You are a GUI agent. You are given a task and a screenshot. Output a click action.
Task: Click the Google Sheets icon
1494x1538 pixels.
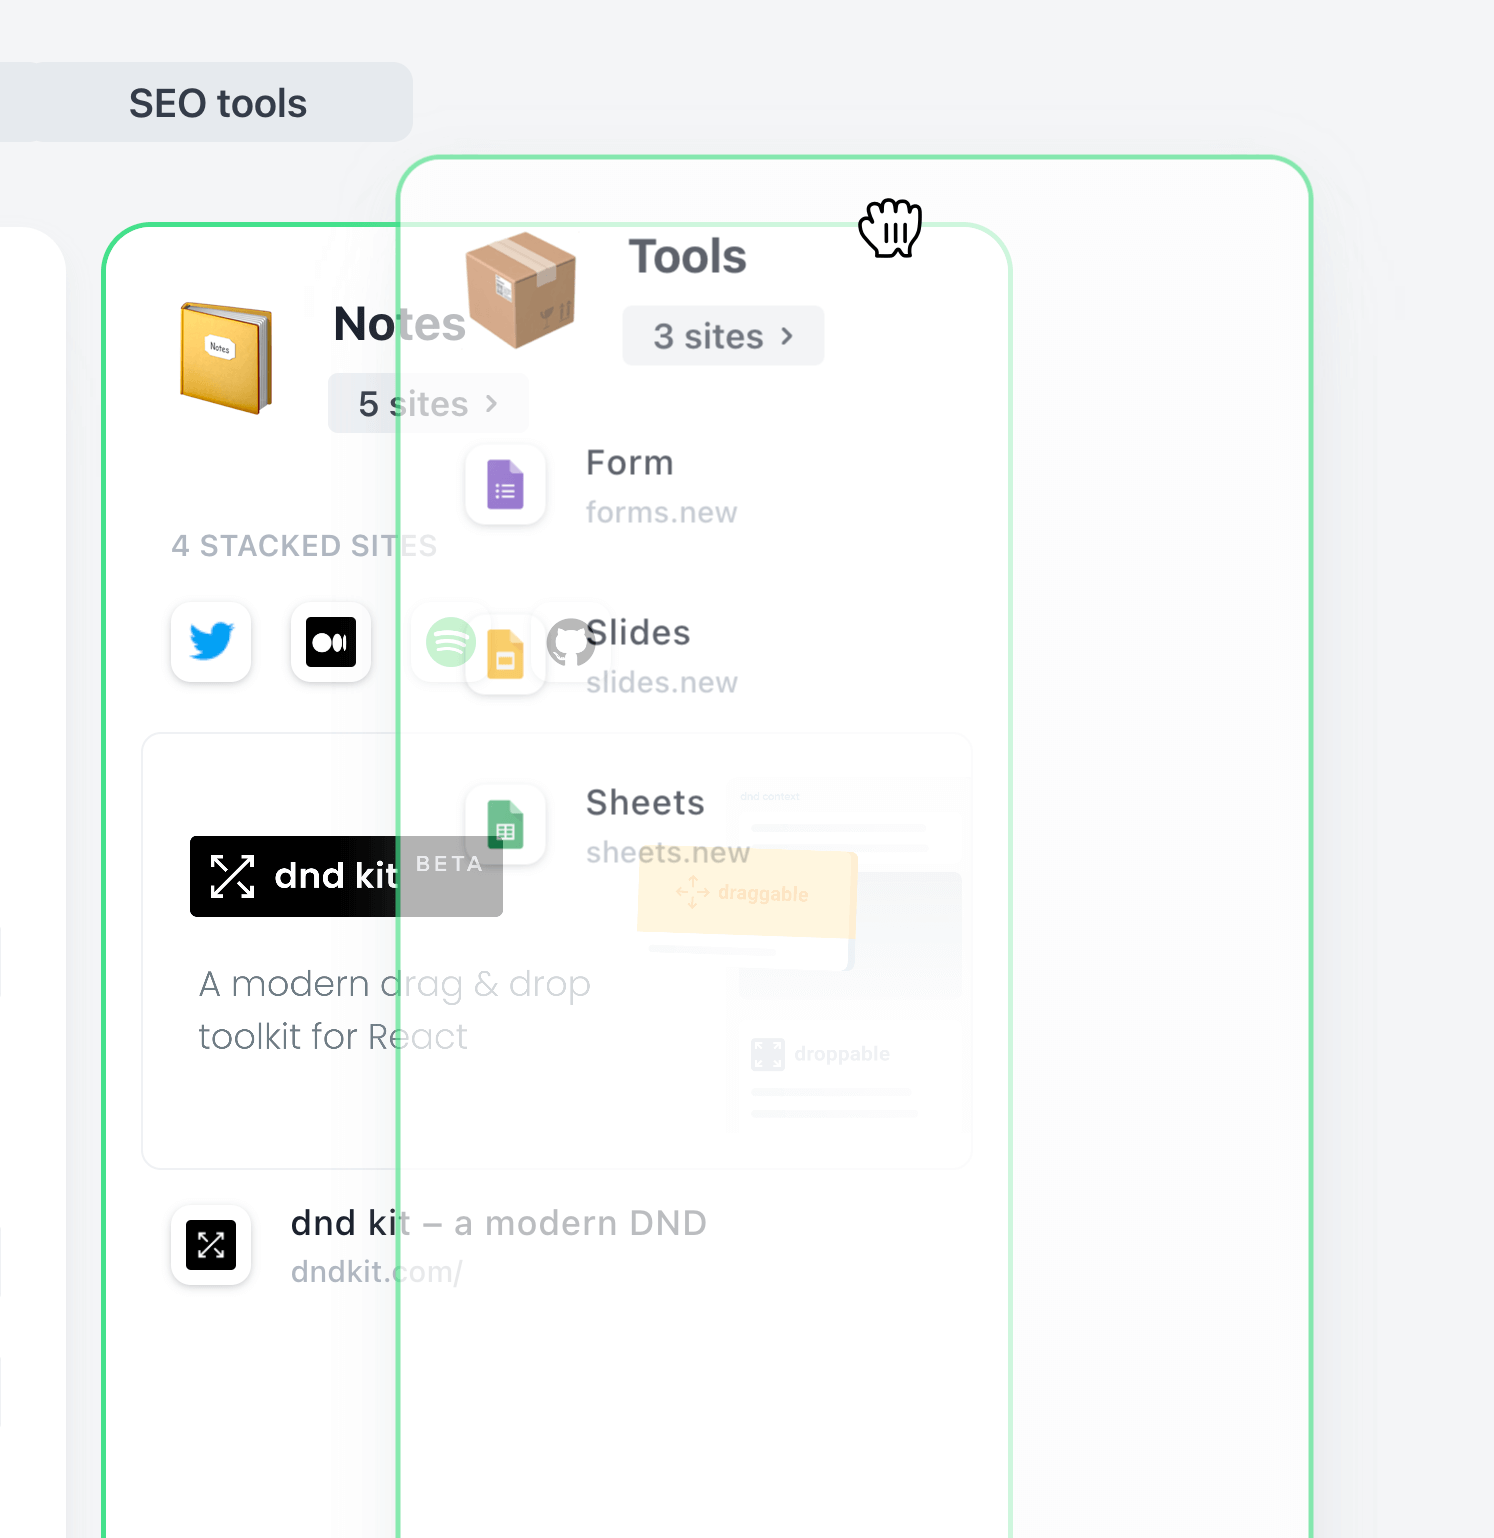[505, 825]
